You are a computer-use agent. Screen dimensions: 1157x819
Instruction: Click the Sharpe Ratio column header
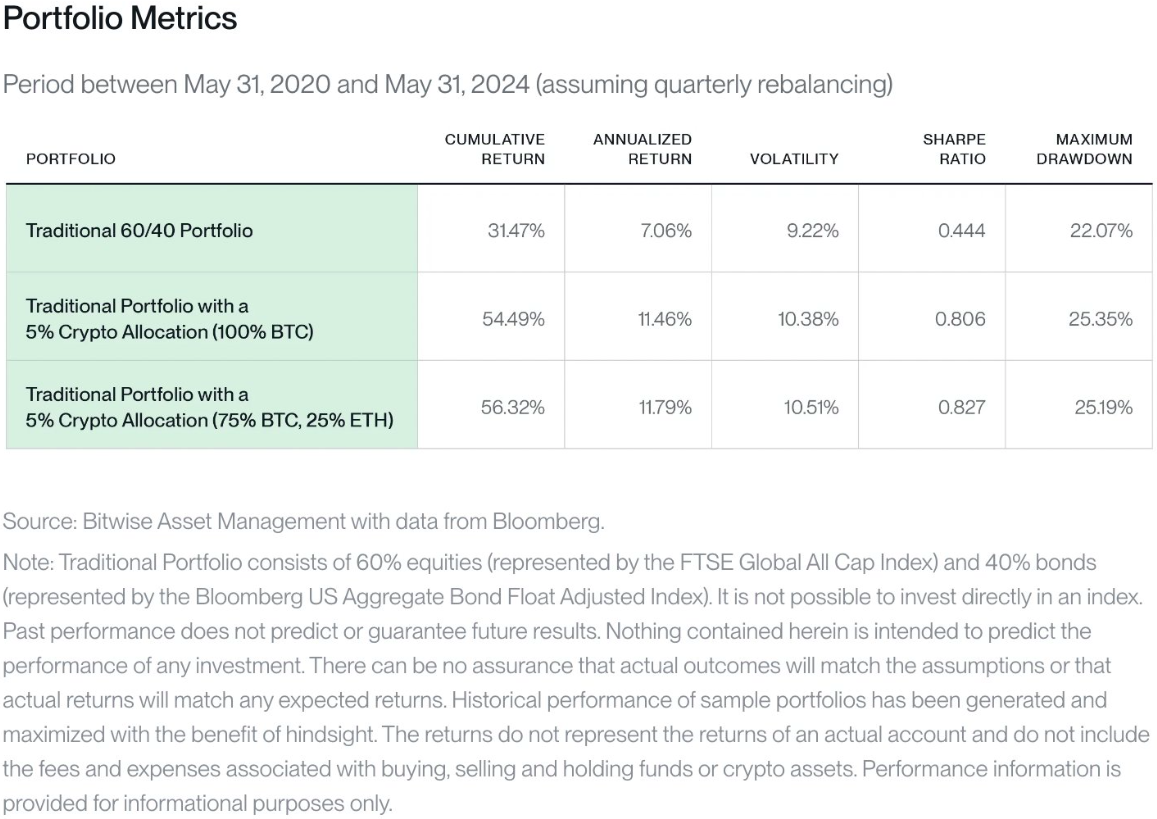click(x=954, y=149)
